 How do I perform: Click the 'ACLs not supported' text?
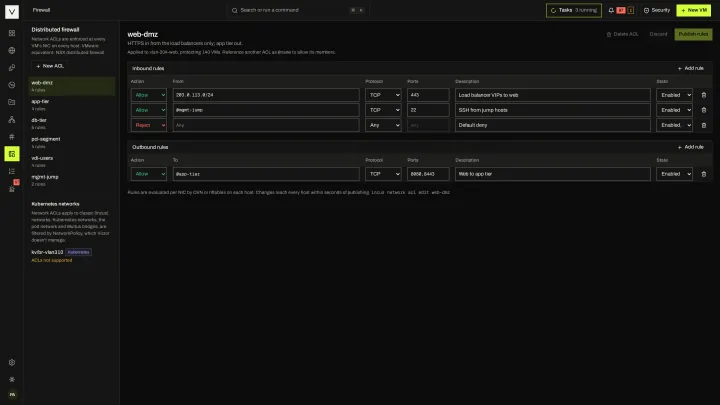coord(51,260)
